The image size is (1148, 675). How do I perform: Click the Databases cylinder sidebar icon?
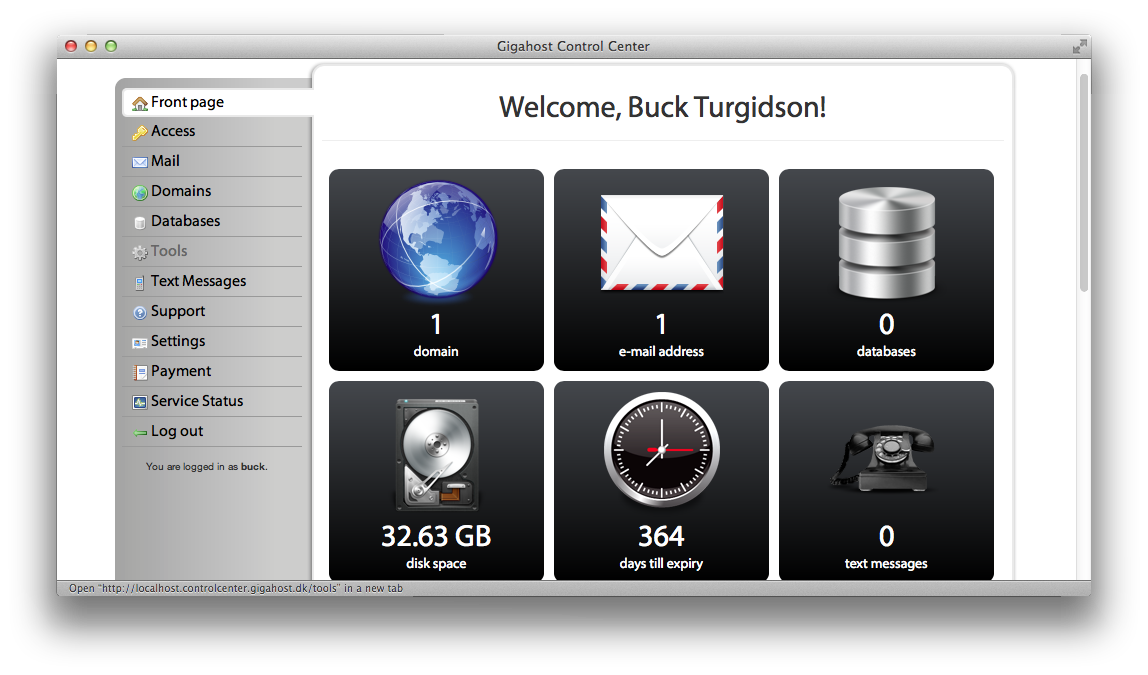coord(140,223)
